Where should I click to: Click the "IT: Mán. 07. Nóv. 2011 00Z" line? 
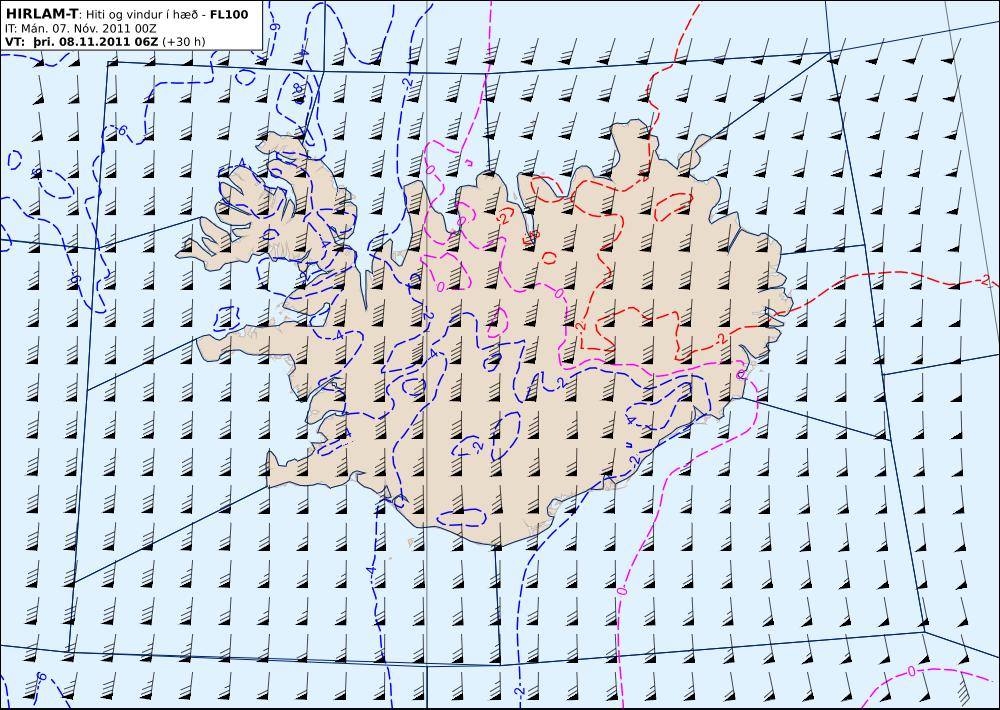pos(80,28)
